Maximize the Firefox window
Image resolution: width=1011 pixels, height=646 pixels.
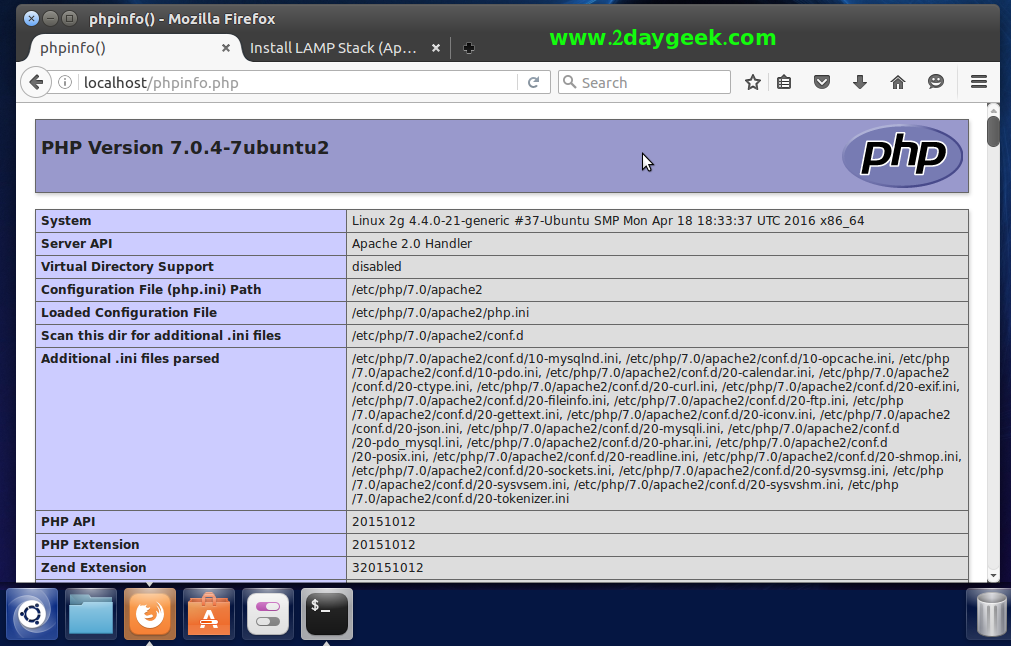click(70, 19)
